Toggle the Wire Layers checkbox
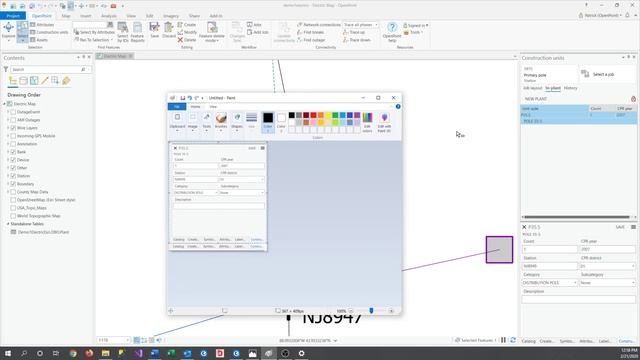Image resolution: width=640 pixels, height=360 pixels. (13, 128)
